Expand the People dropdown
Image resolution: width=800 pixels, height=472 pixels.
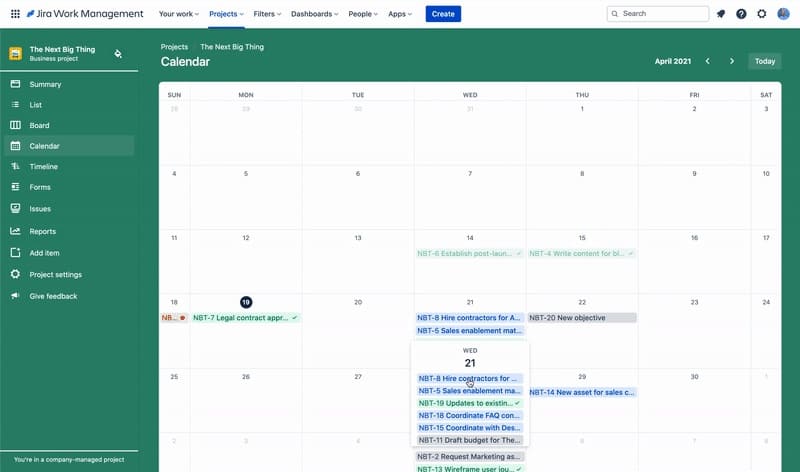(x=363, y=14)
